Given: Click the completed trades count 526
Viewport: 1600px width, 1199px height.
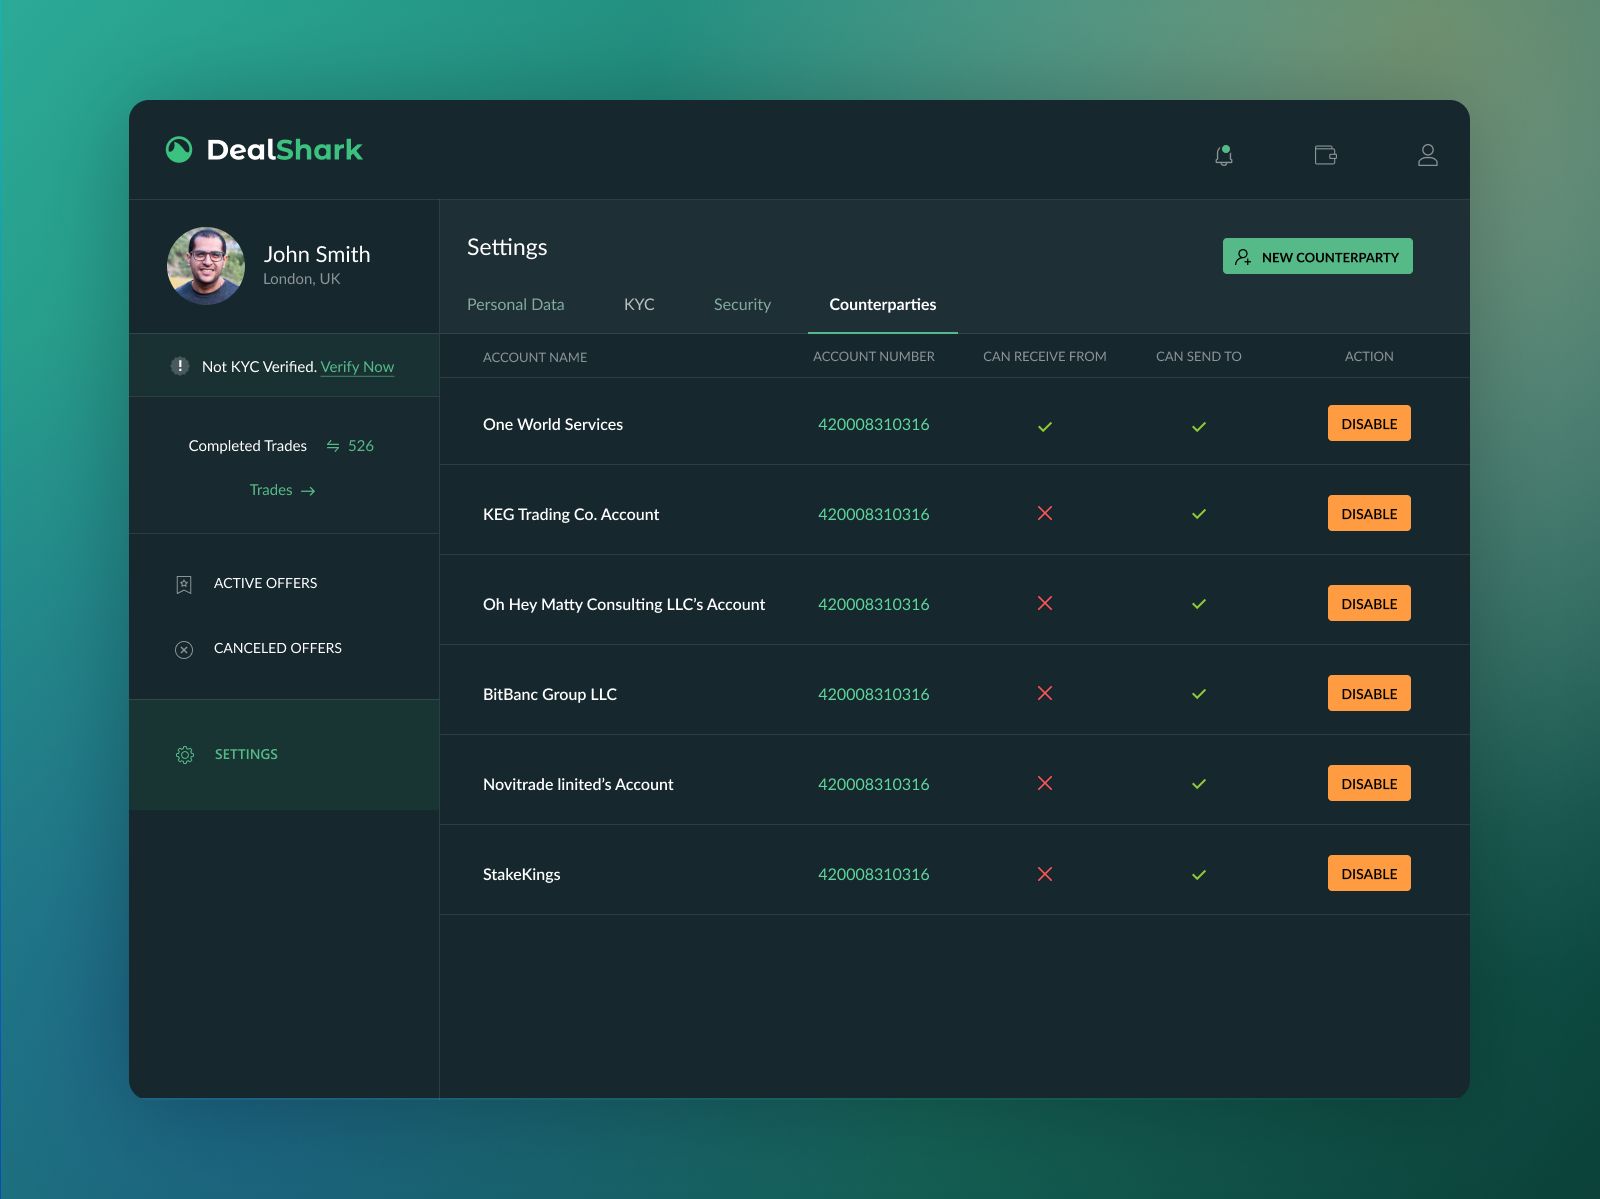Looking at the screenshot, I should 361,446.
